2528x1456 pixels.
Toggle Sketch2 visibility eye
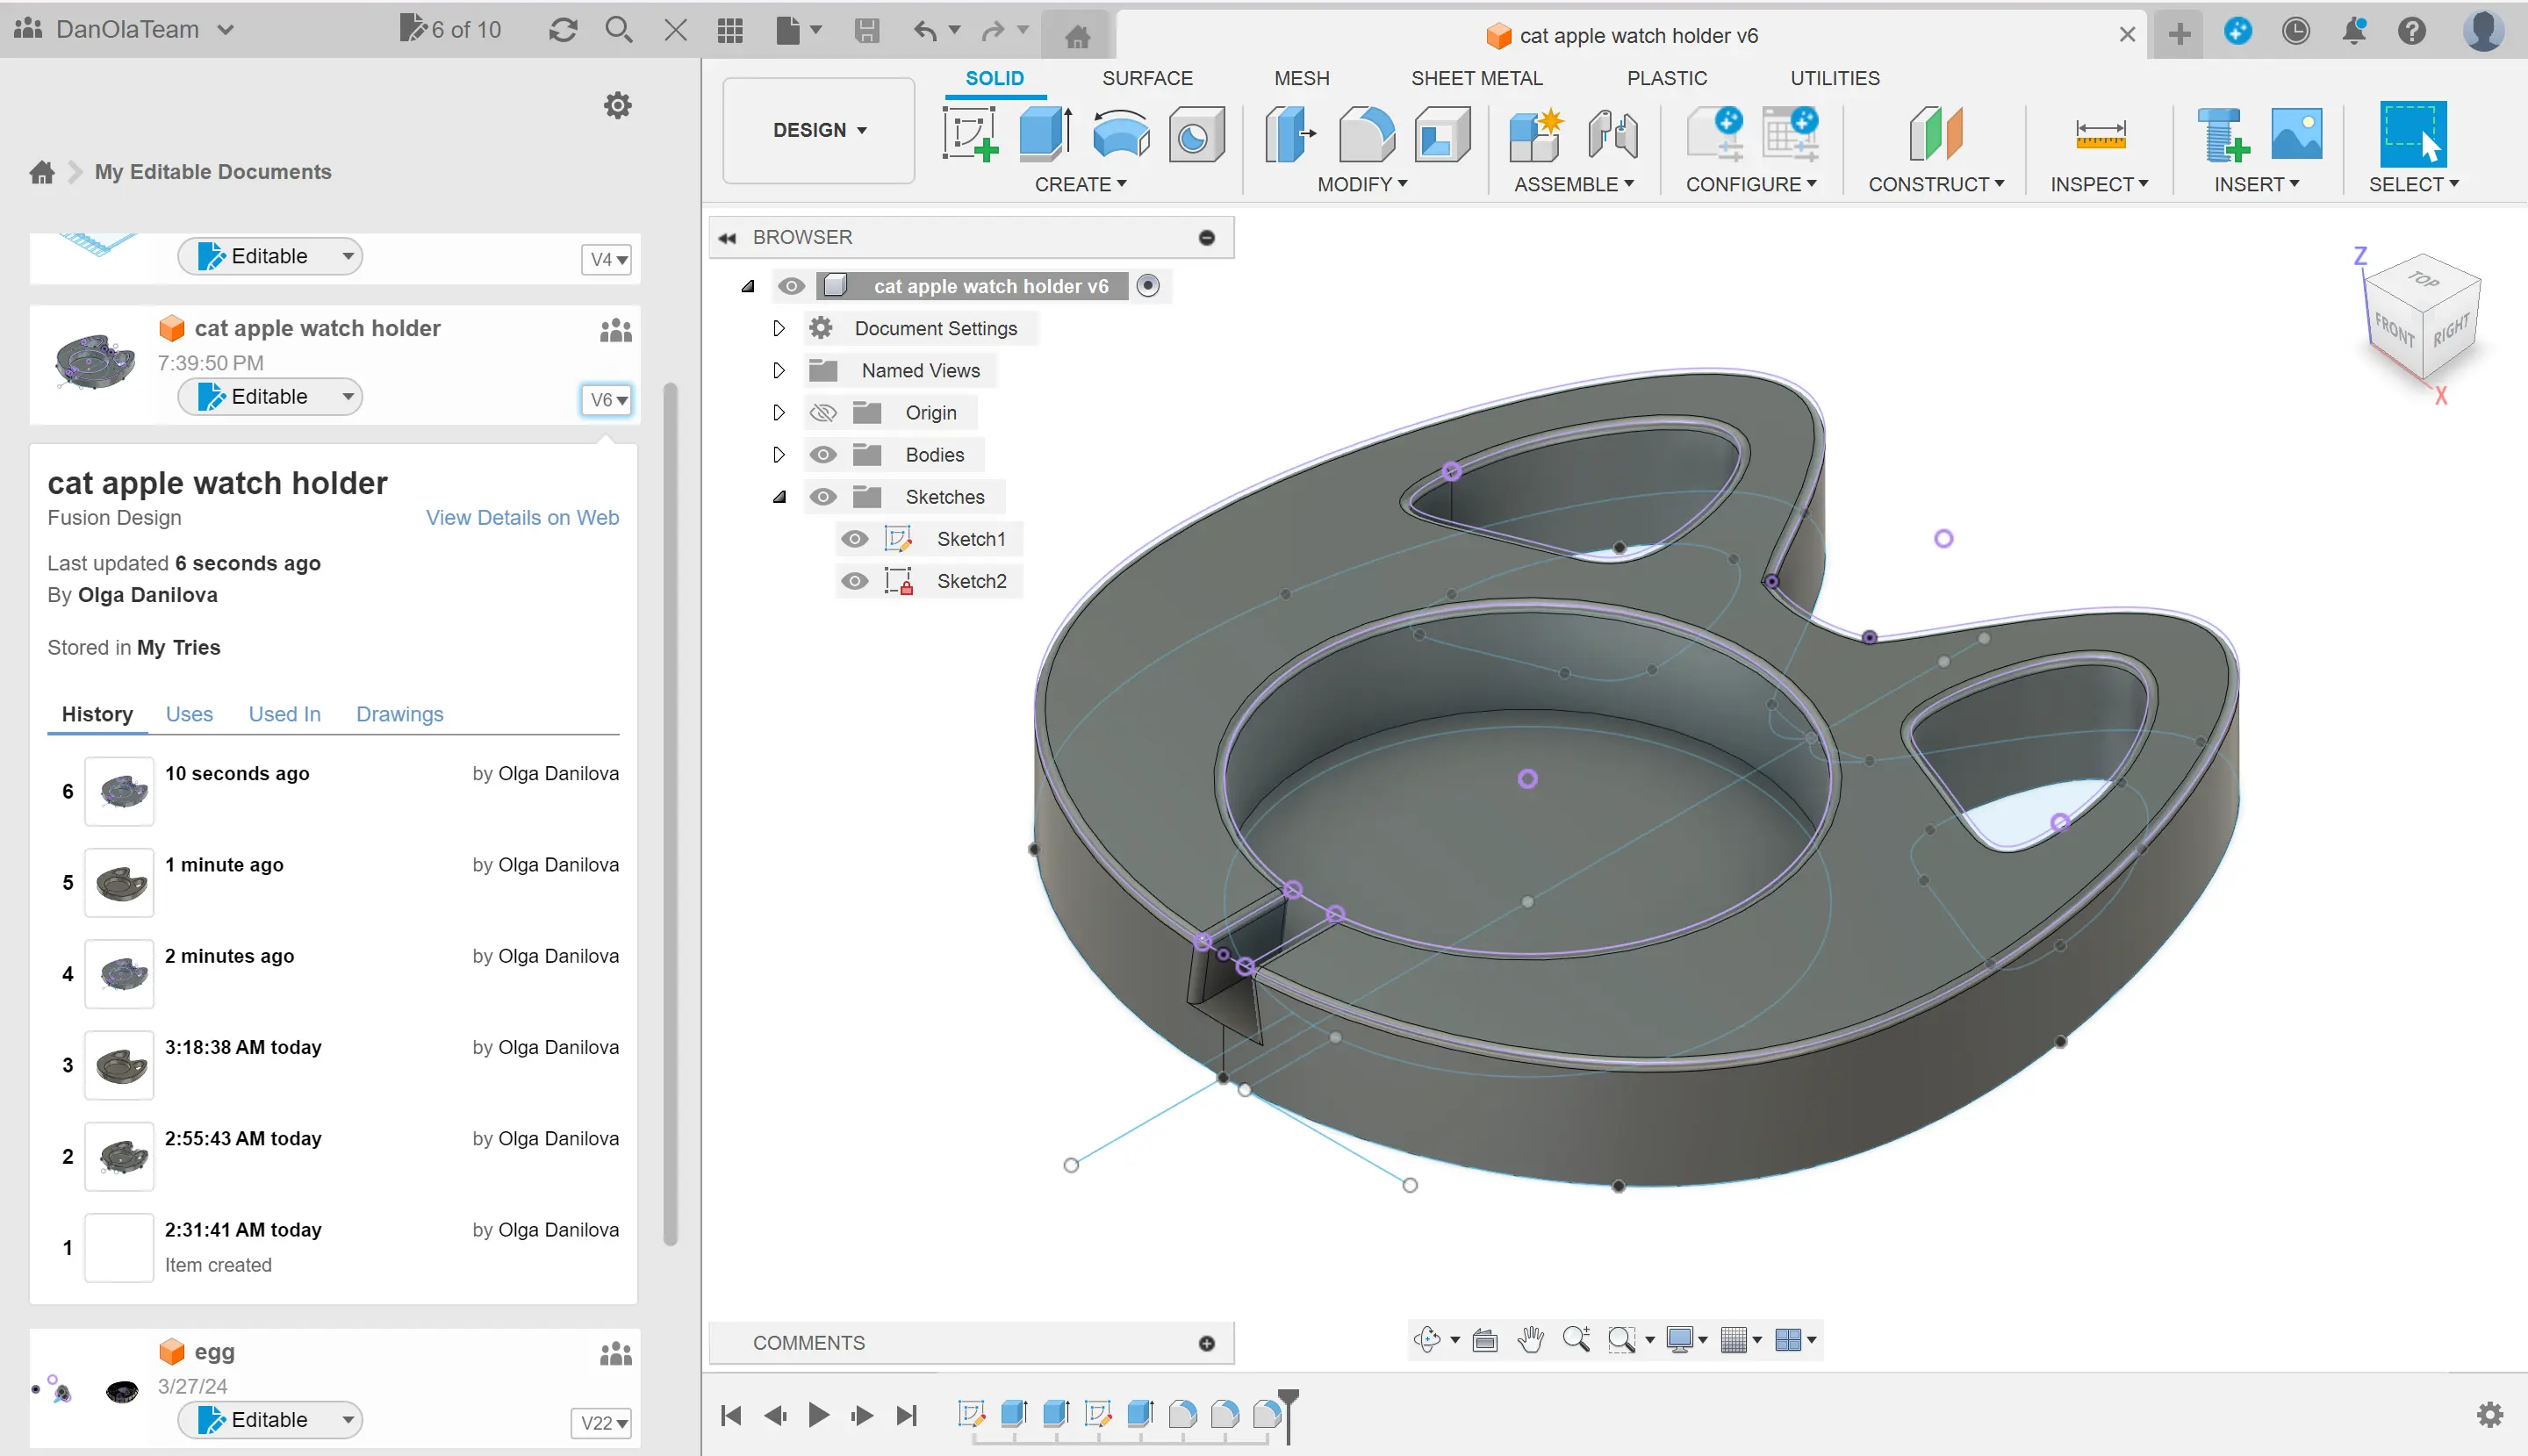[854, 581]
